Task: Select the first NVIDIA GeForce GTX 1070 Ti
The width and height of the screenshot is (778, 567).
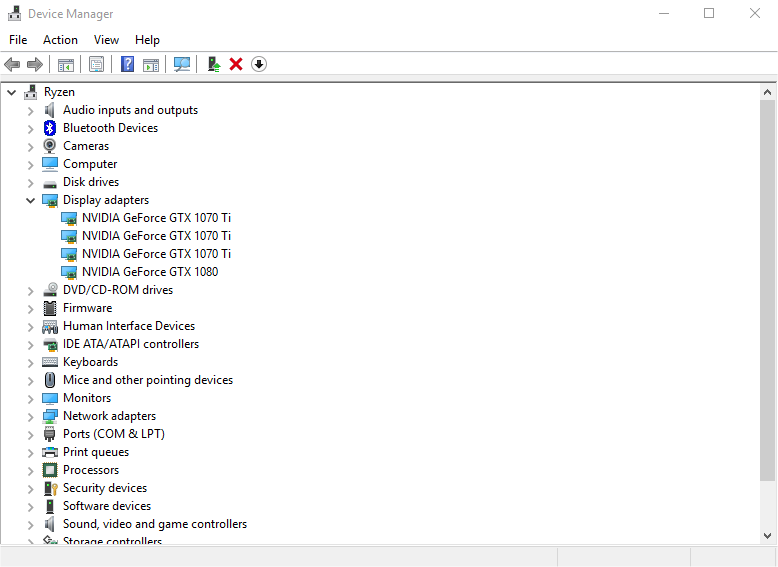Action: pyautogui.click(x=156, y=218)
